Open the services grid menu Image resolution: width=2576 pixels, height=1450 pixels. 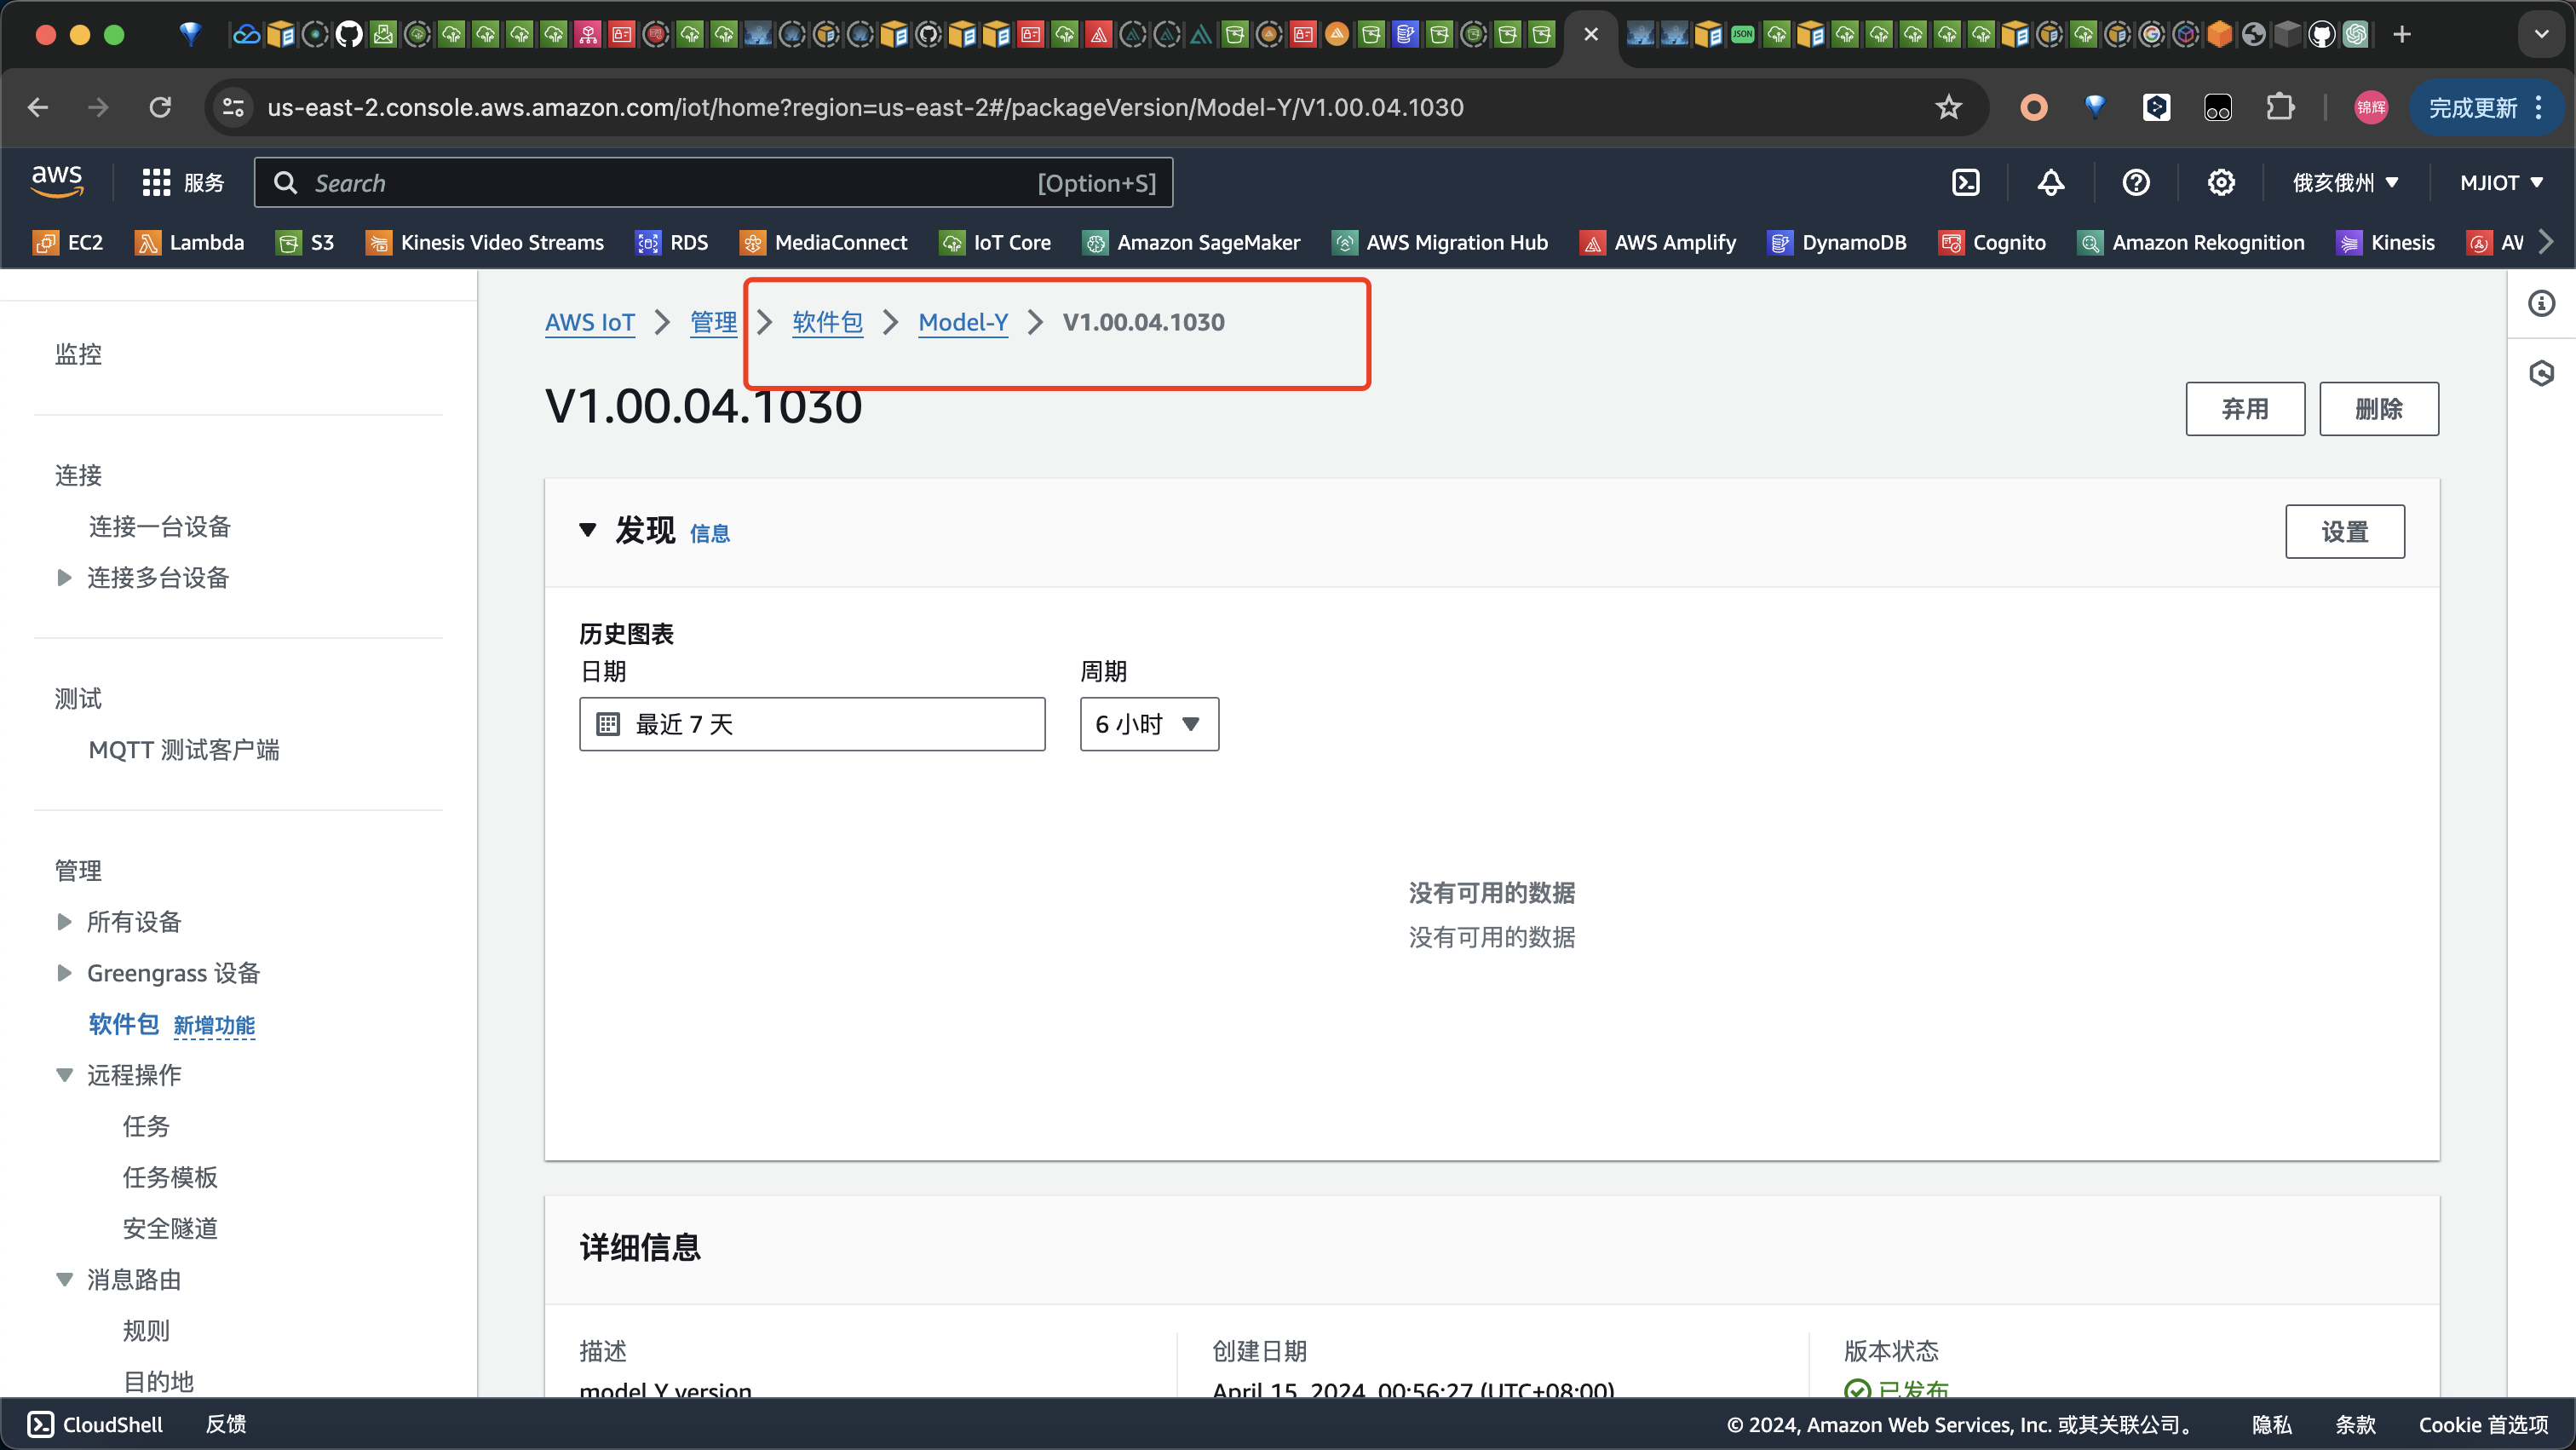(182, 182)
